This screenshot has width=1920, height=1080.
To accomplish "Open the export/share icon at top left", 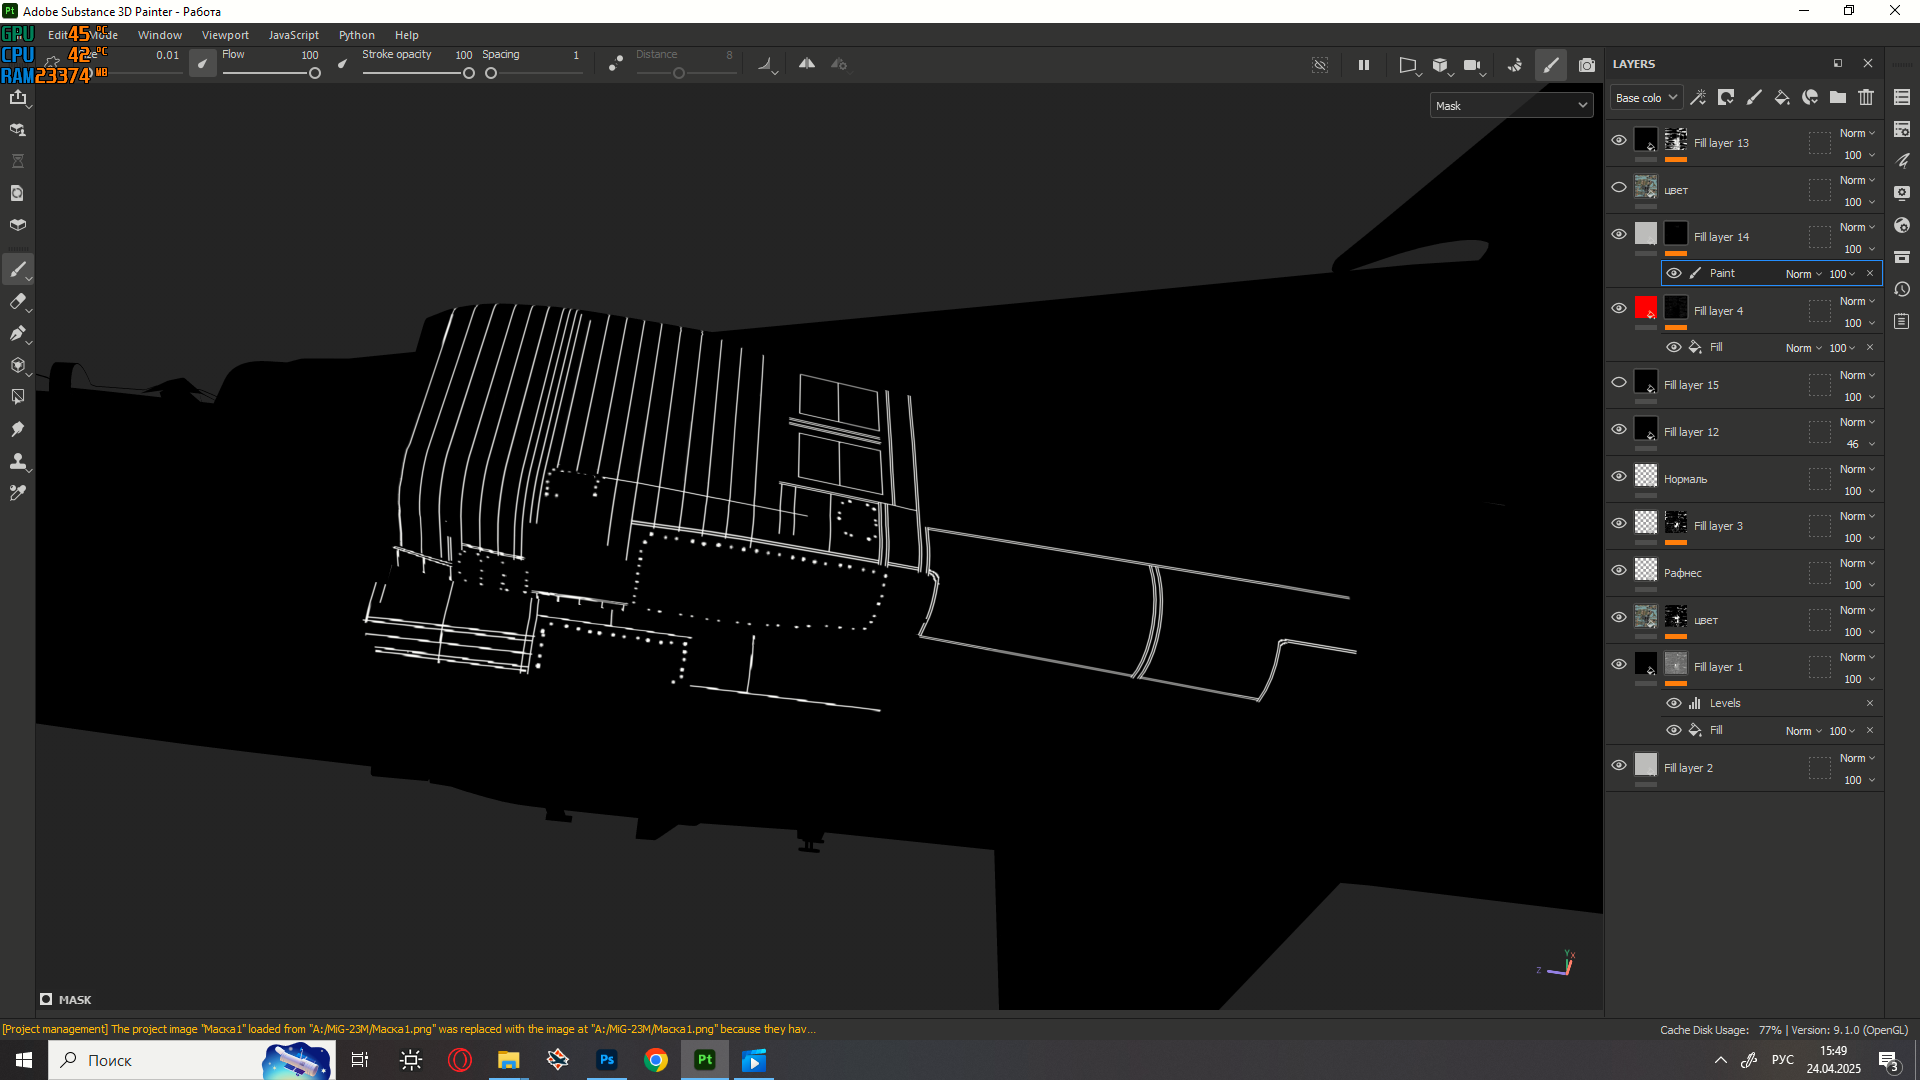I will (18, 97).
